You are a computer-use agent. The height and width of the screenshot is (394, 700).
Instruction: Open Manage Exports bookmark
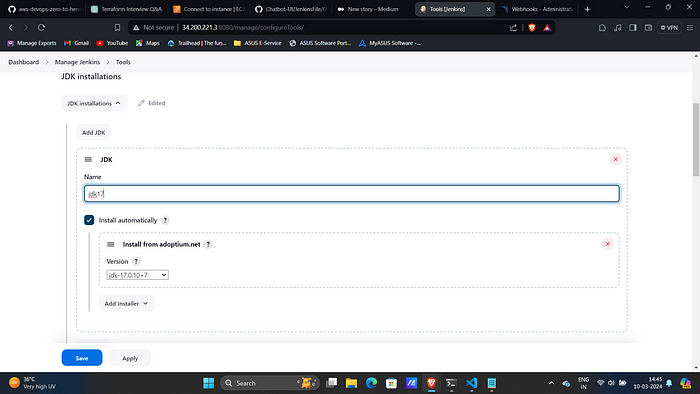pos(32,43)
